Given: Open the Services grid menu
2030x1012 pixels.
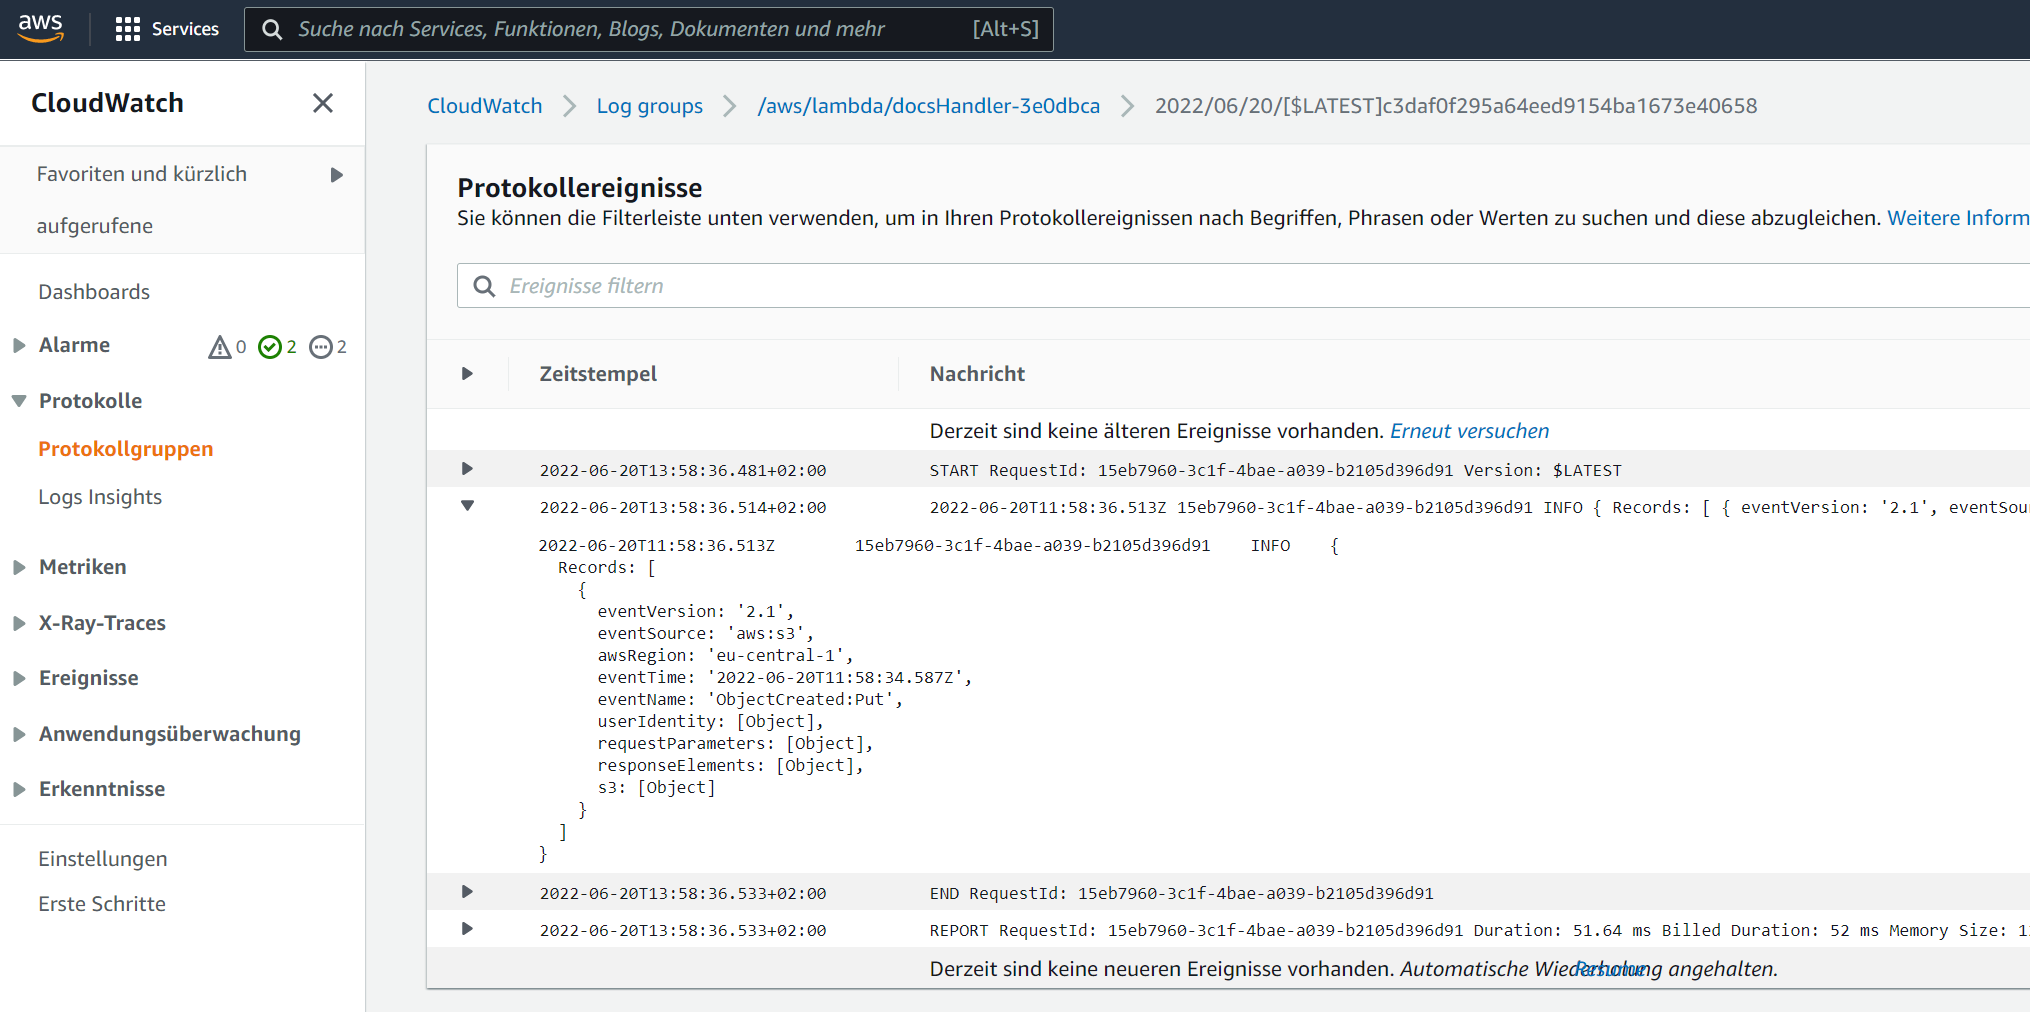Looking at the screenshot, I should coord(127,29).
